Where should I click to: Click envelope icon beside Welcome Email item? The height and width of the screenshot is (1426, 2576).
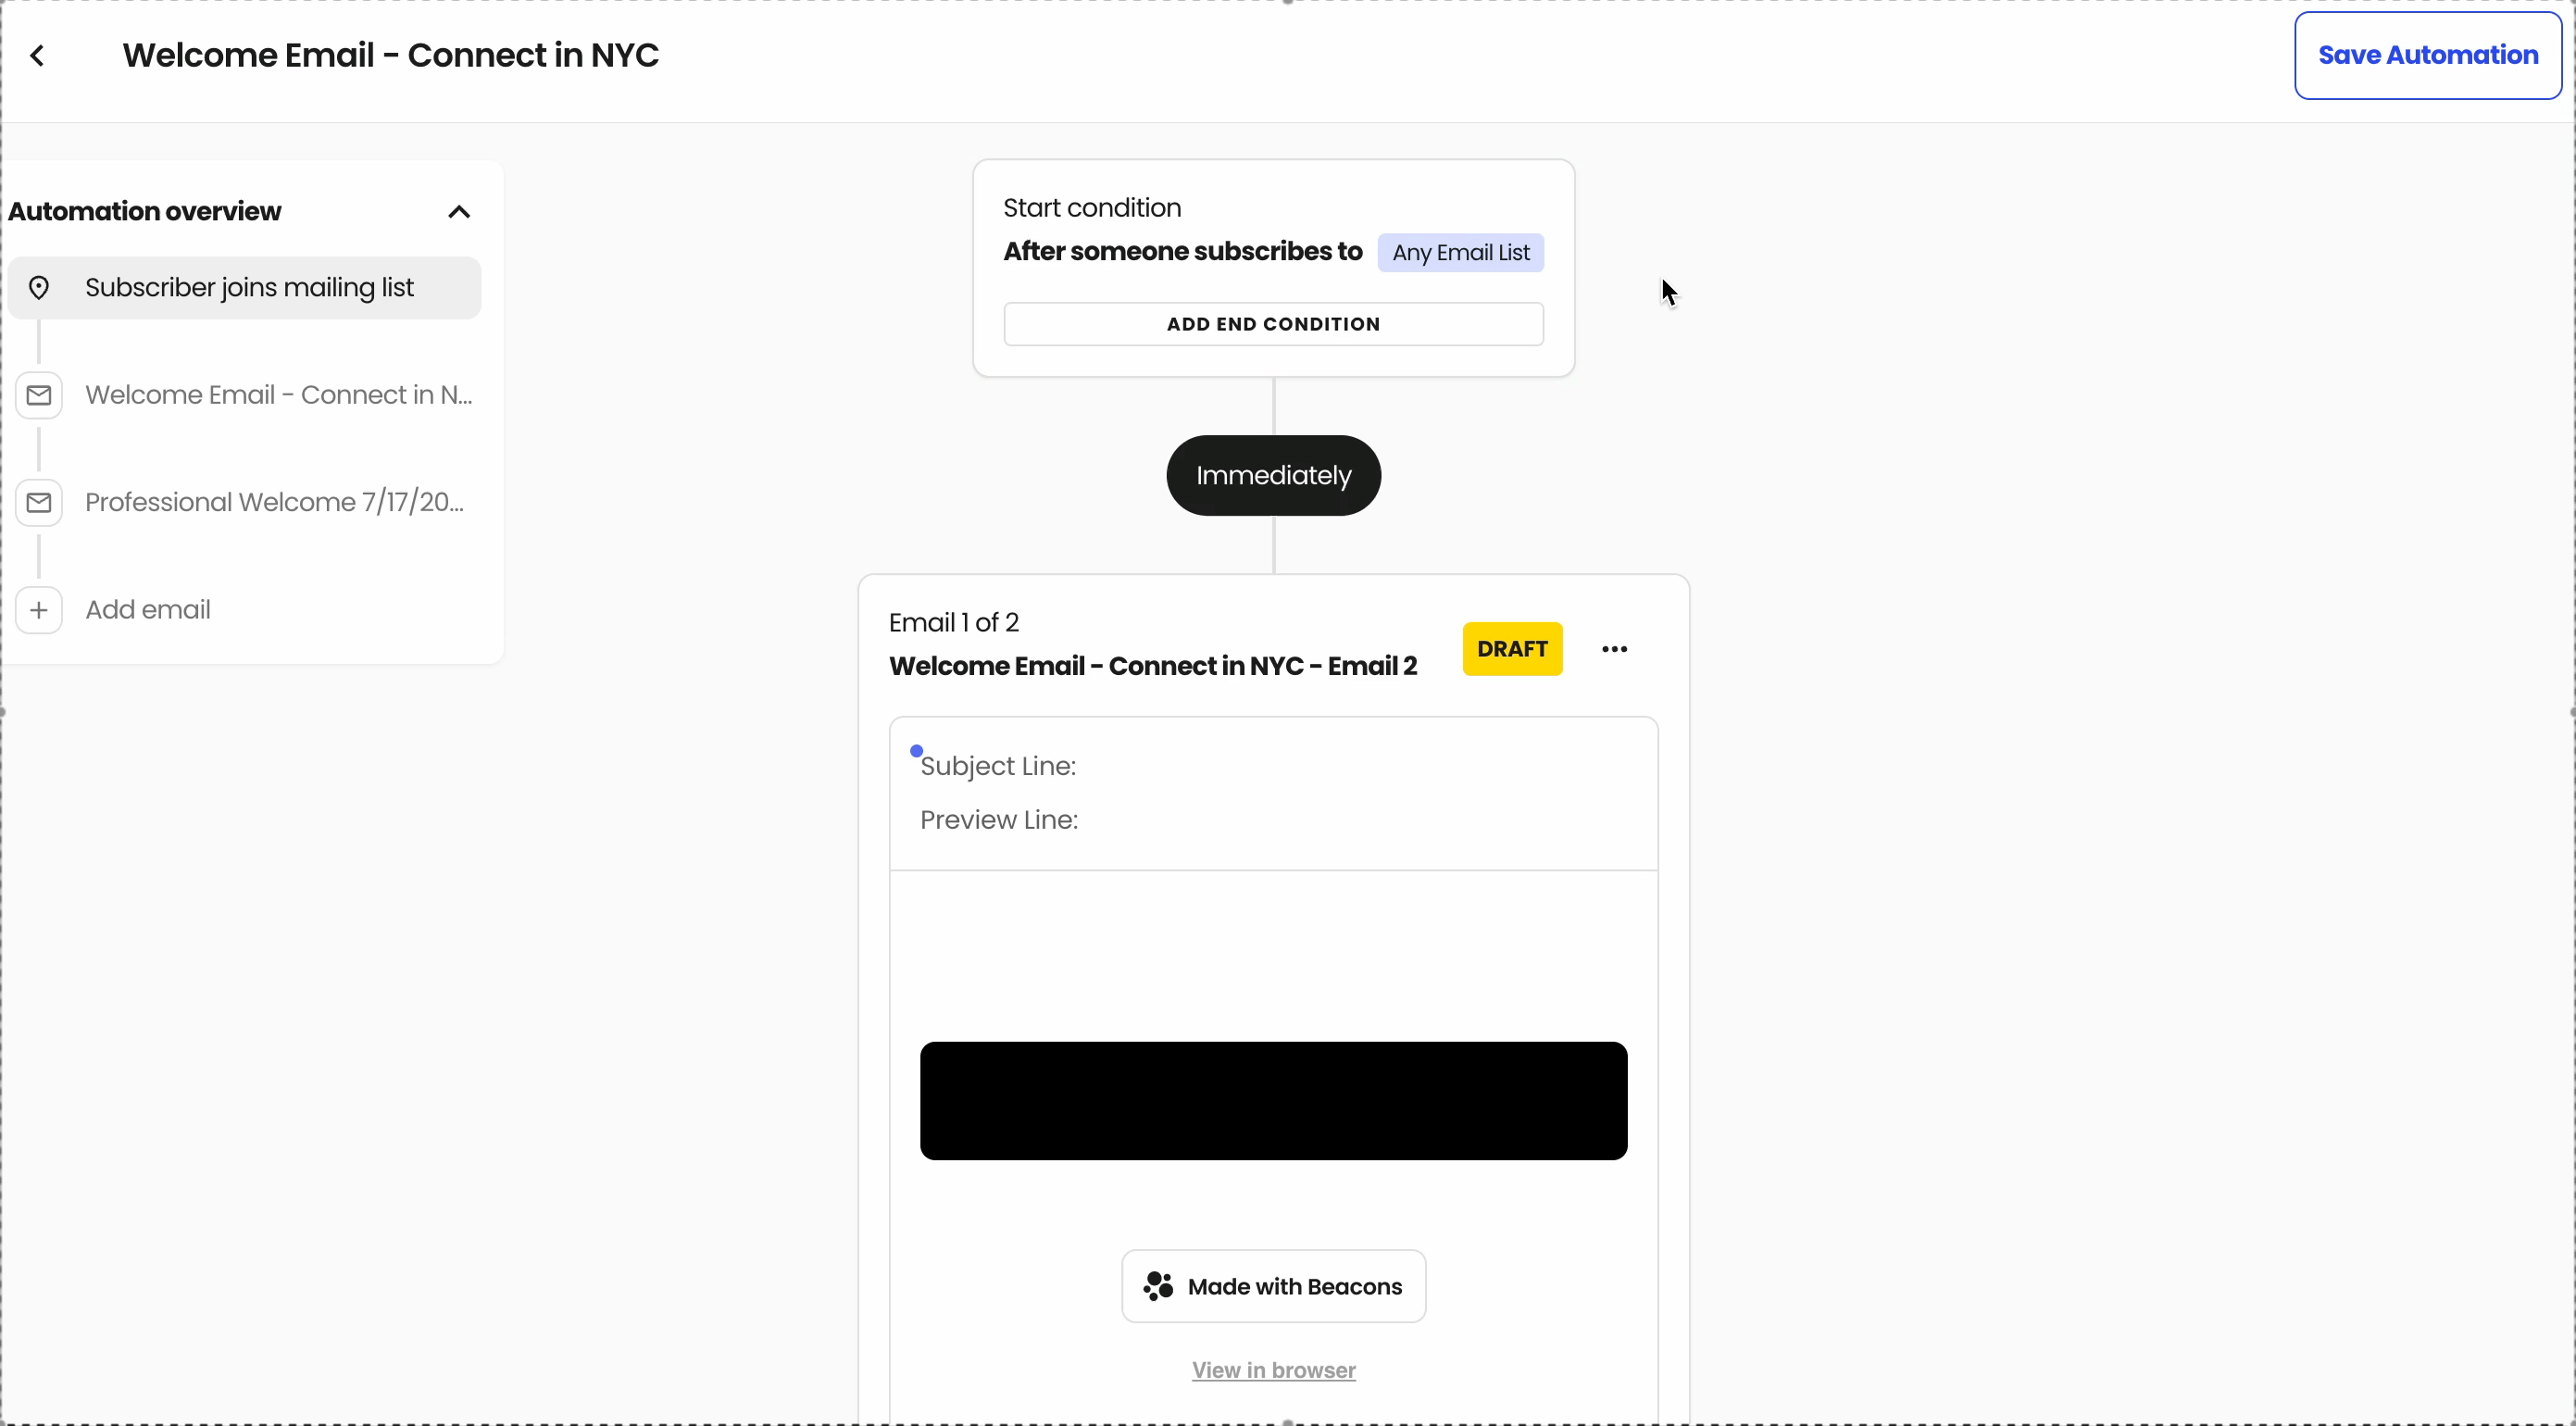[39, 396]
